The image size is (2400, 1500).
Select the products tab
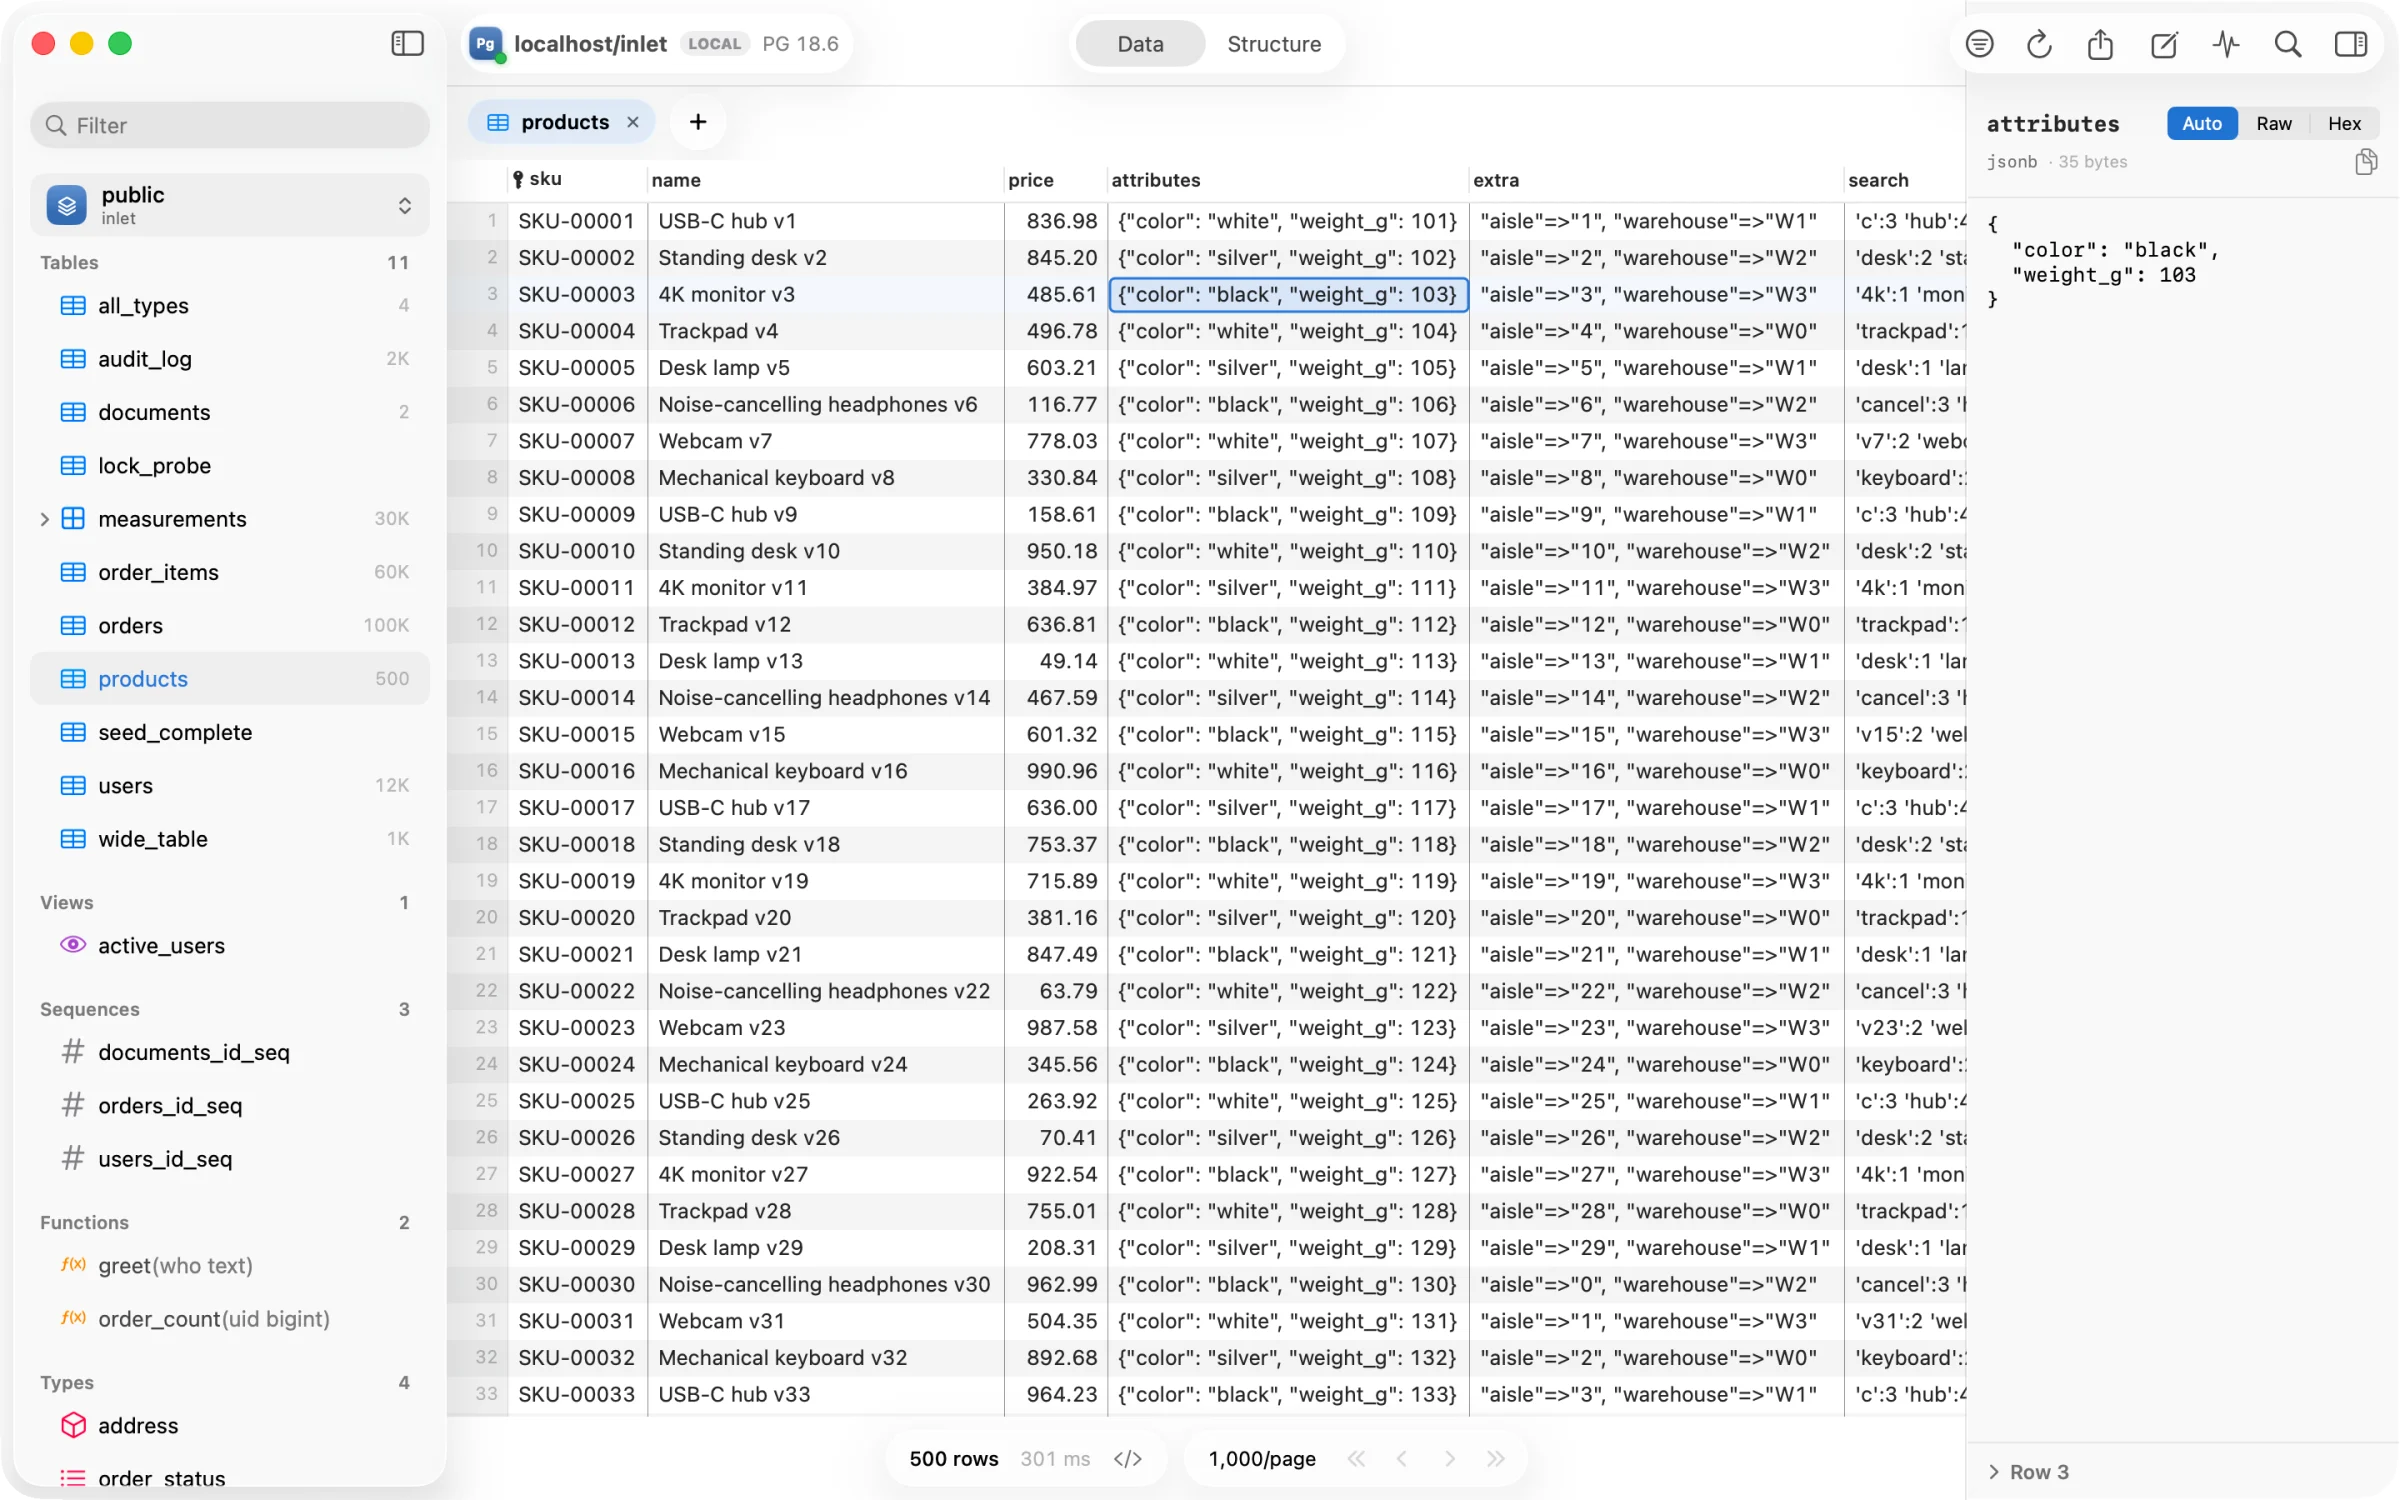coord(563,122)
